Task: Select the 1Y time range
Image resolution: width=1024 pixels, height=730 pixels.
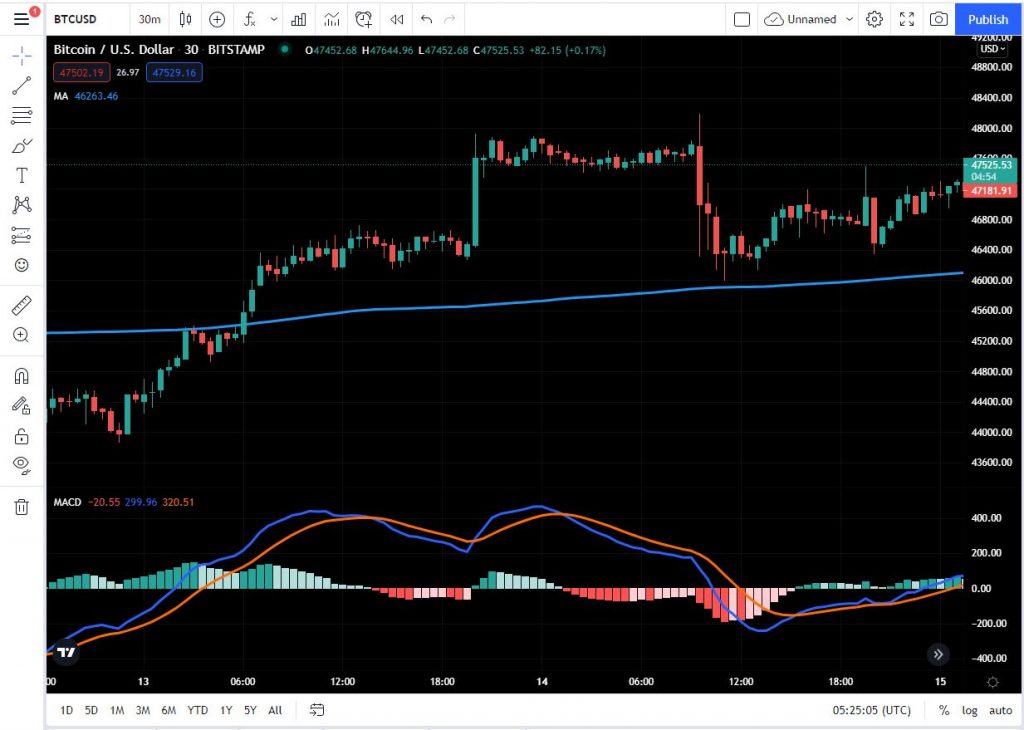Action: coord(226,710)
